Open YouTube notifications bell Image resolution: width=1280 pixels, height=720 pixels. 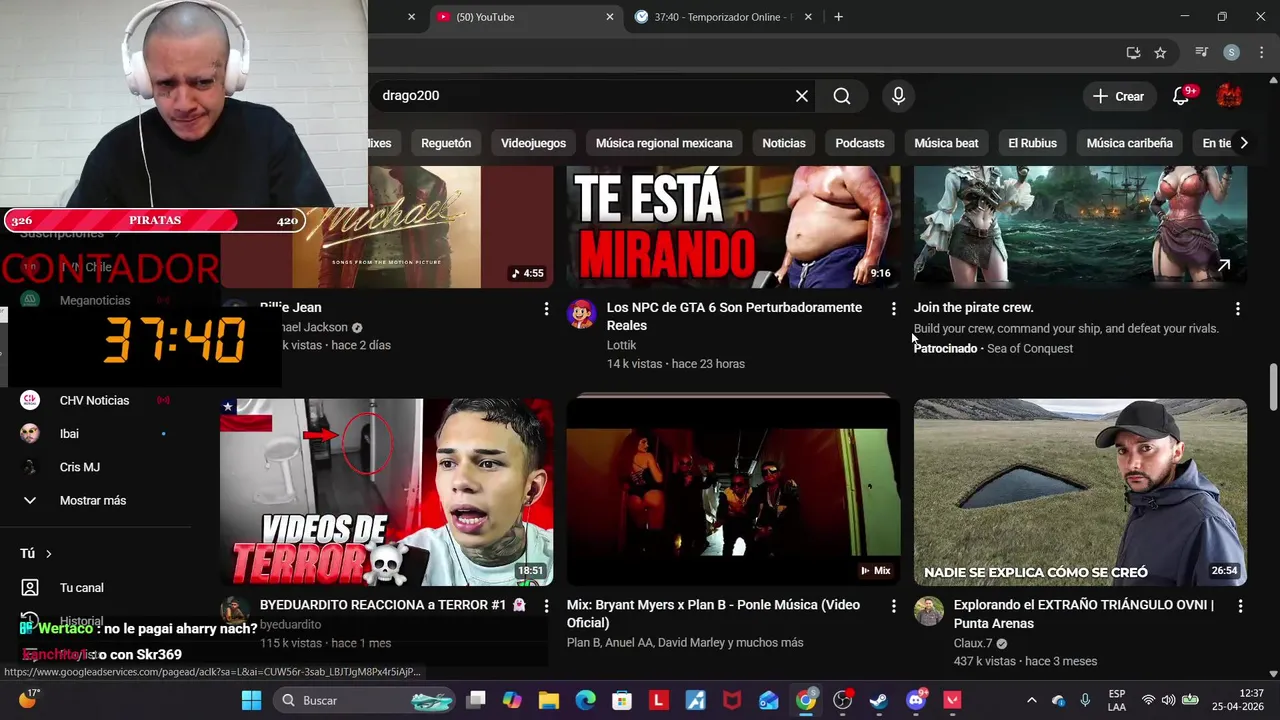pos(1181,96)
